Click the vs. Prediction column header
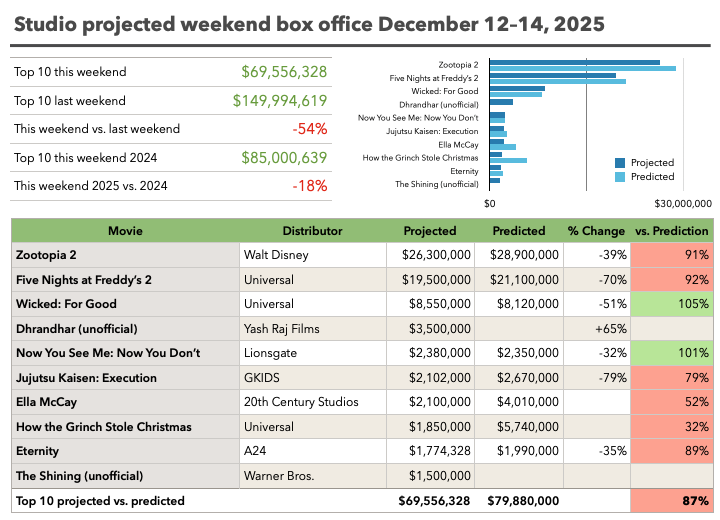 pyautogui.click(x=671, y=231)
